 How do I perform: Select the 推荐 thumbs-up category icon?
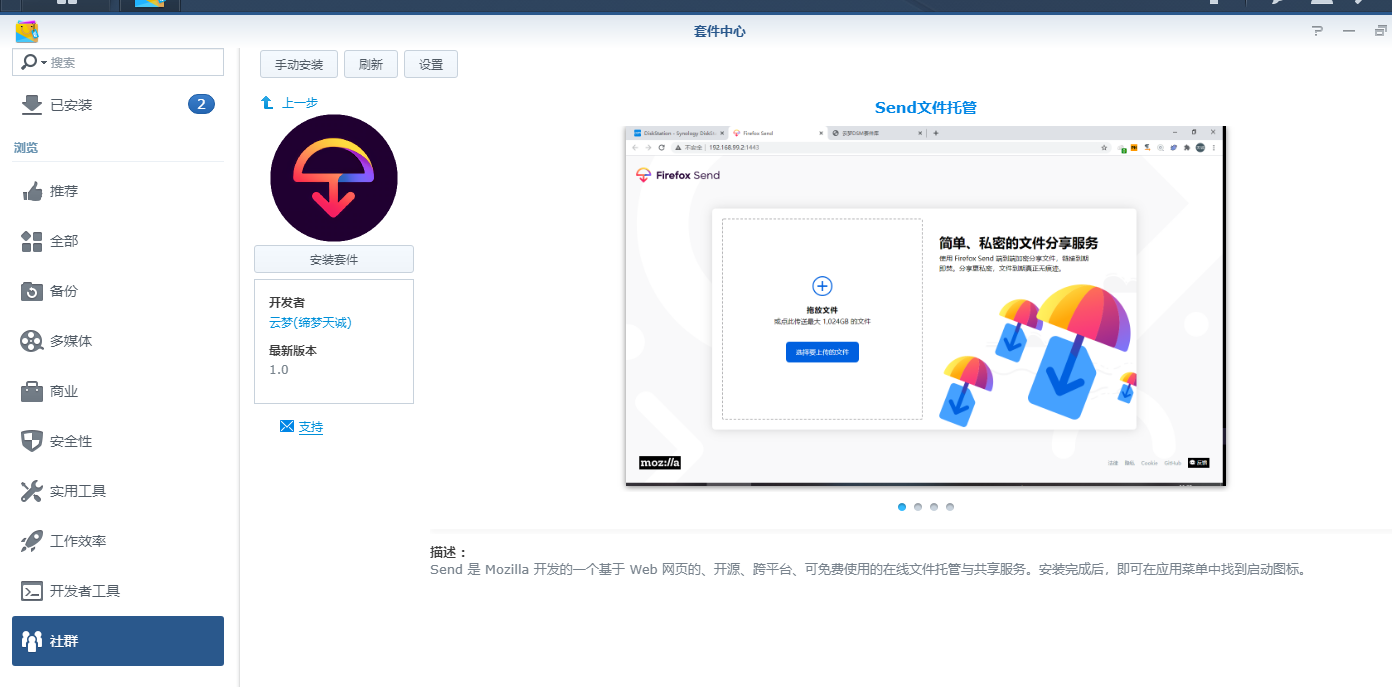tap(30, 191)
